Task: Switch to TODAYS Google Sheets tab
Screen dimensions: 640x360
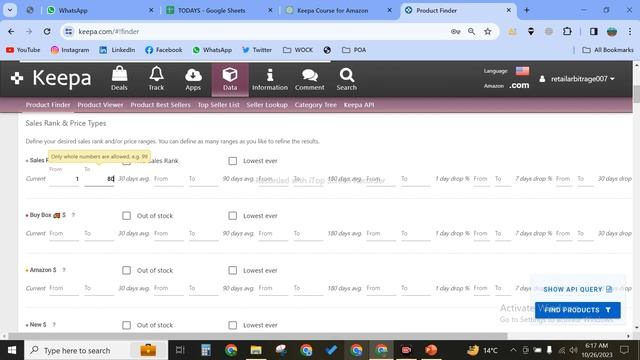Action: [x=219, y=10]
